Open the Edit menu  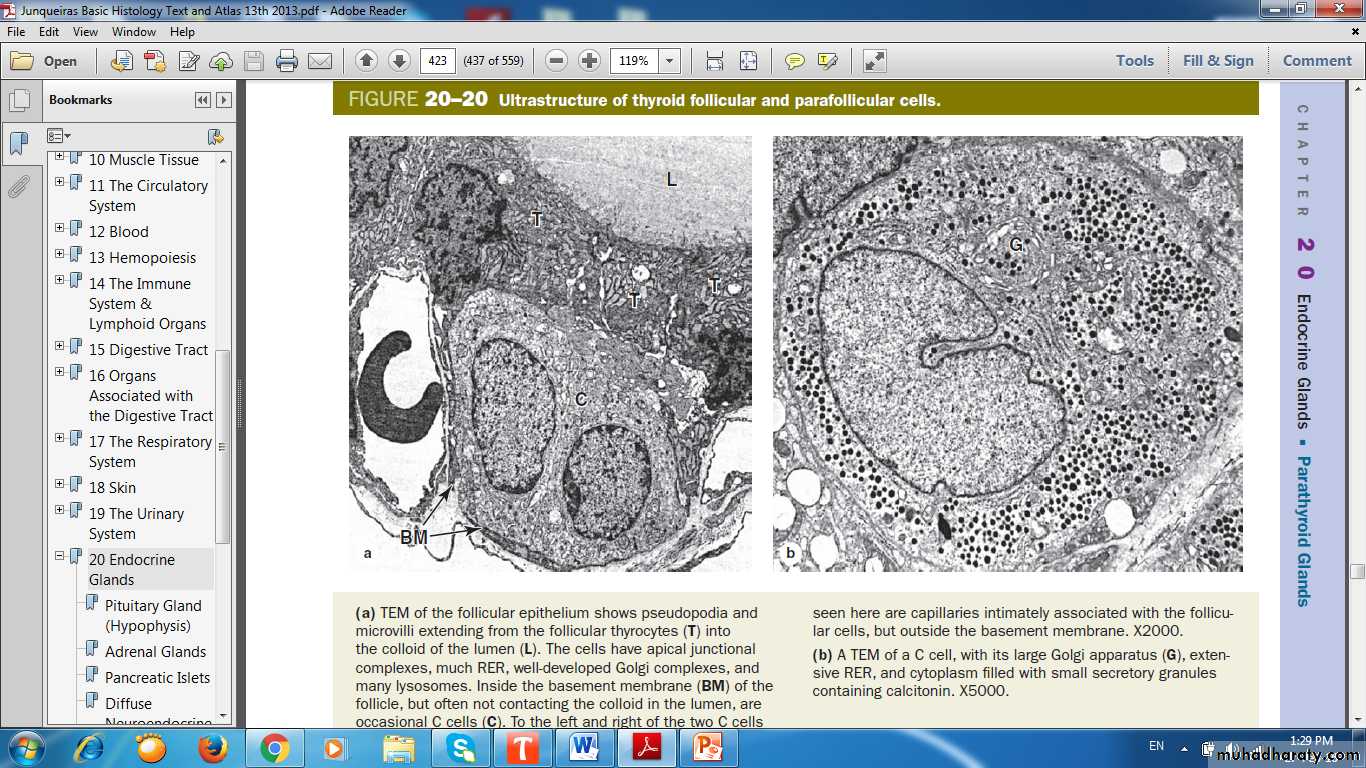pyautogui.click(x=49, y=32)
